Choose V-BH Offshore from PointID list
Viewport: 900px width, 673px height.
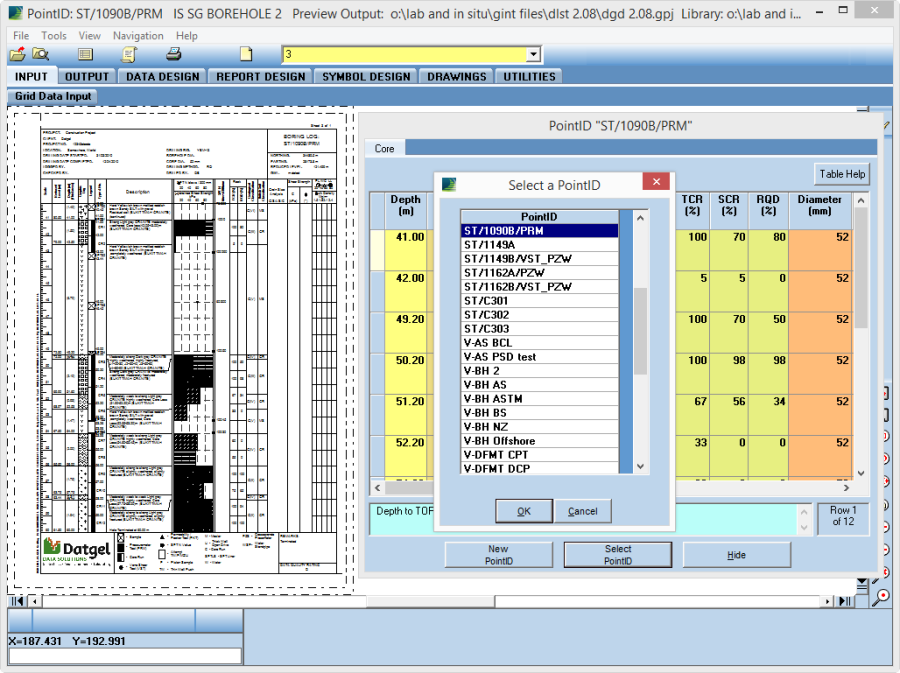[500, 441]
